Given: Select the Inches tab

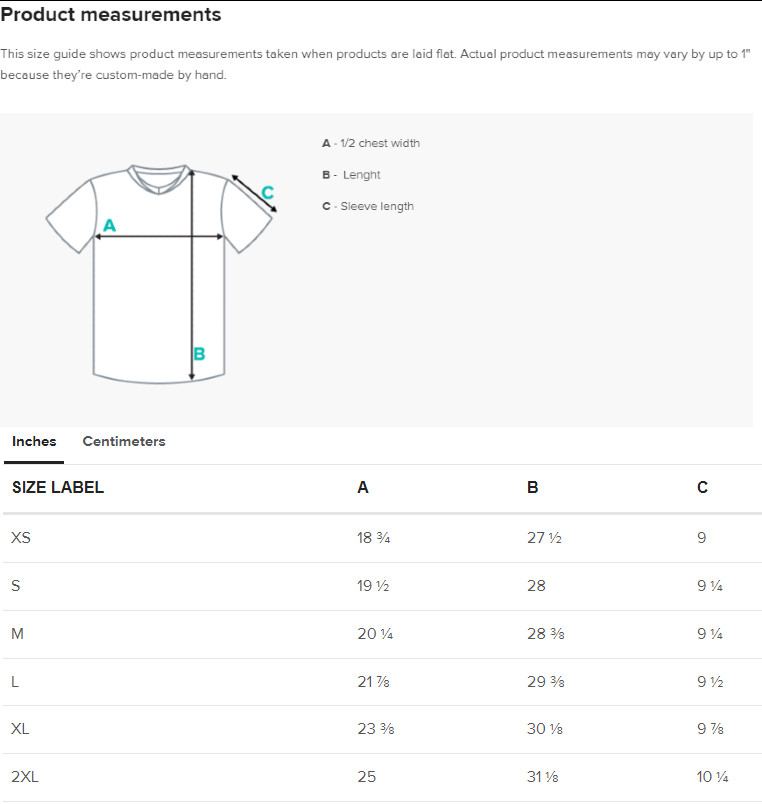Looking at the screenshot, I should pos(34,441).
